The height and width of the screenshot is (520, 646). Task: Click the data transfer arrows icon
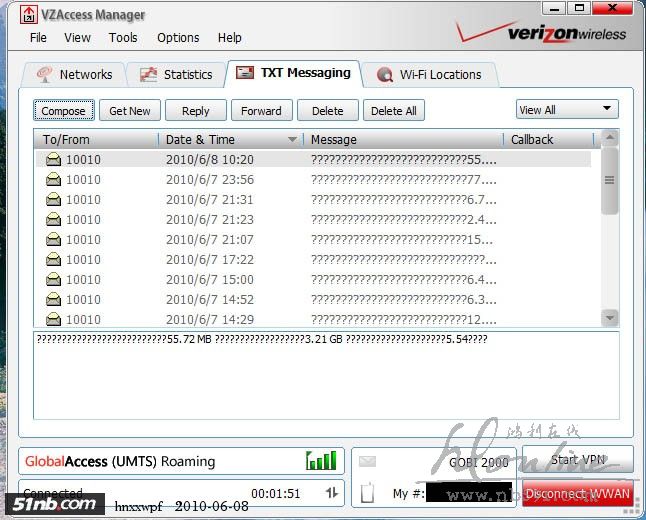coord(332,492)
